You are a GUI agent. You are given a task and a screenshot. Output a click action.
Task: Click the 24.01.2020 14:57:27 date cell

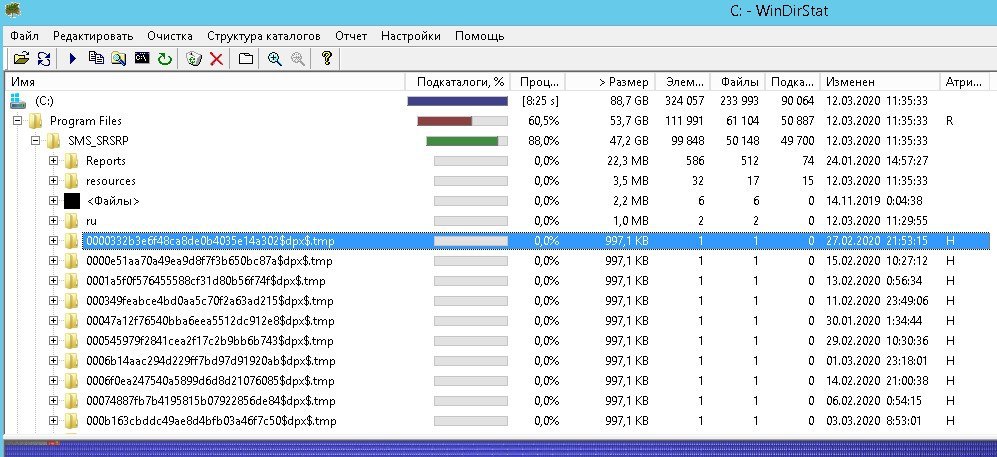[877, 161]
